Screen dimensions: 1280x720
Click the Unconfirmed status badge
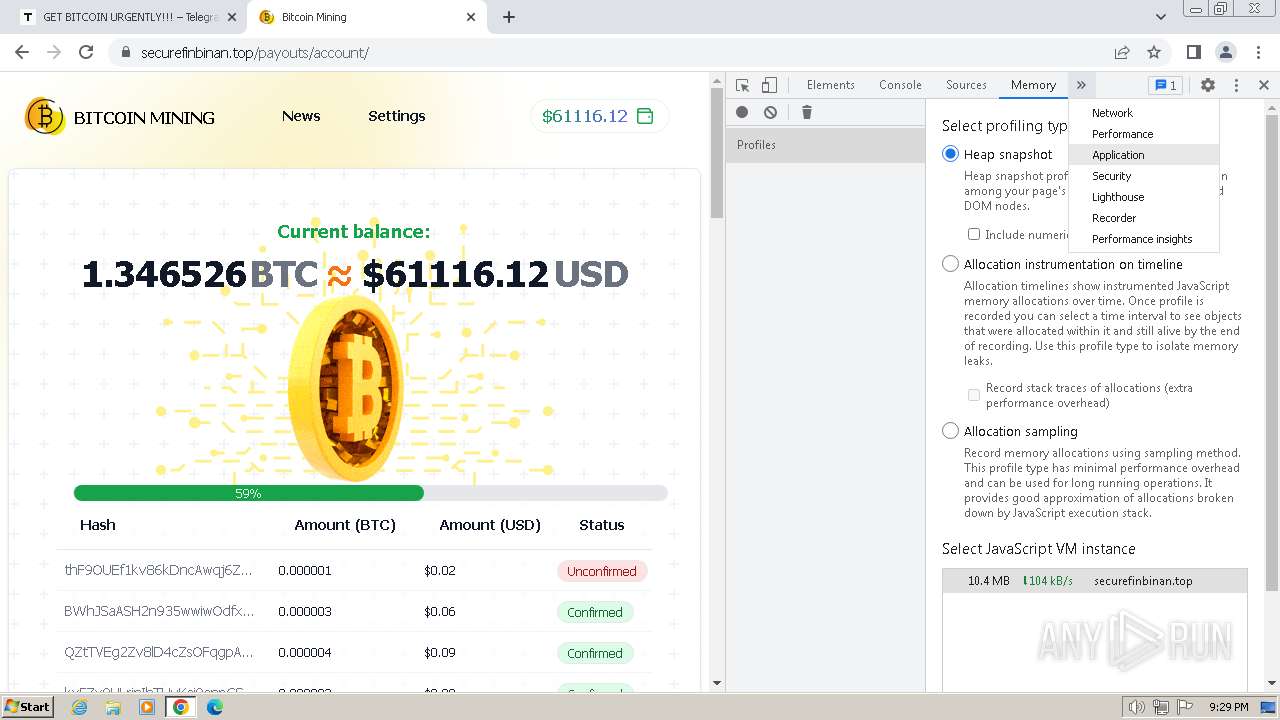(602, 571)
